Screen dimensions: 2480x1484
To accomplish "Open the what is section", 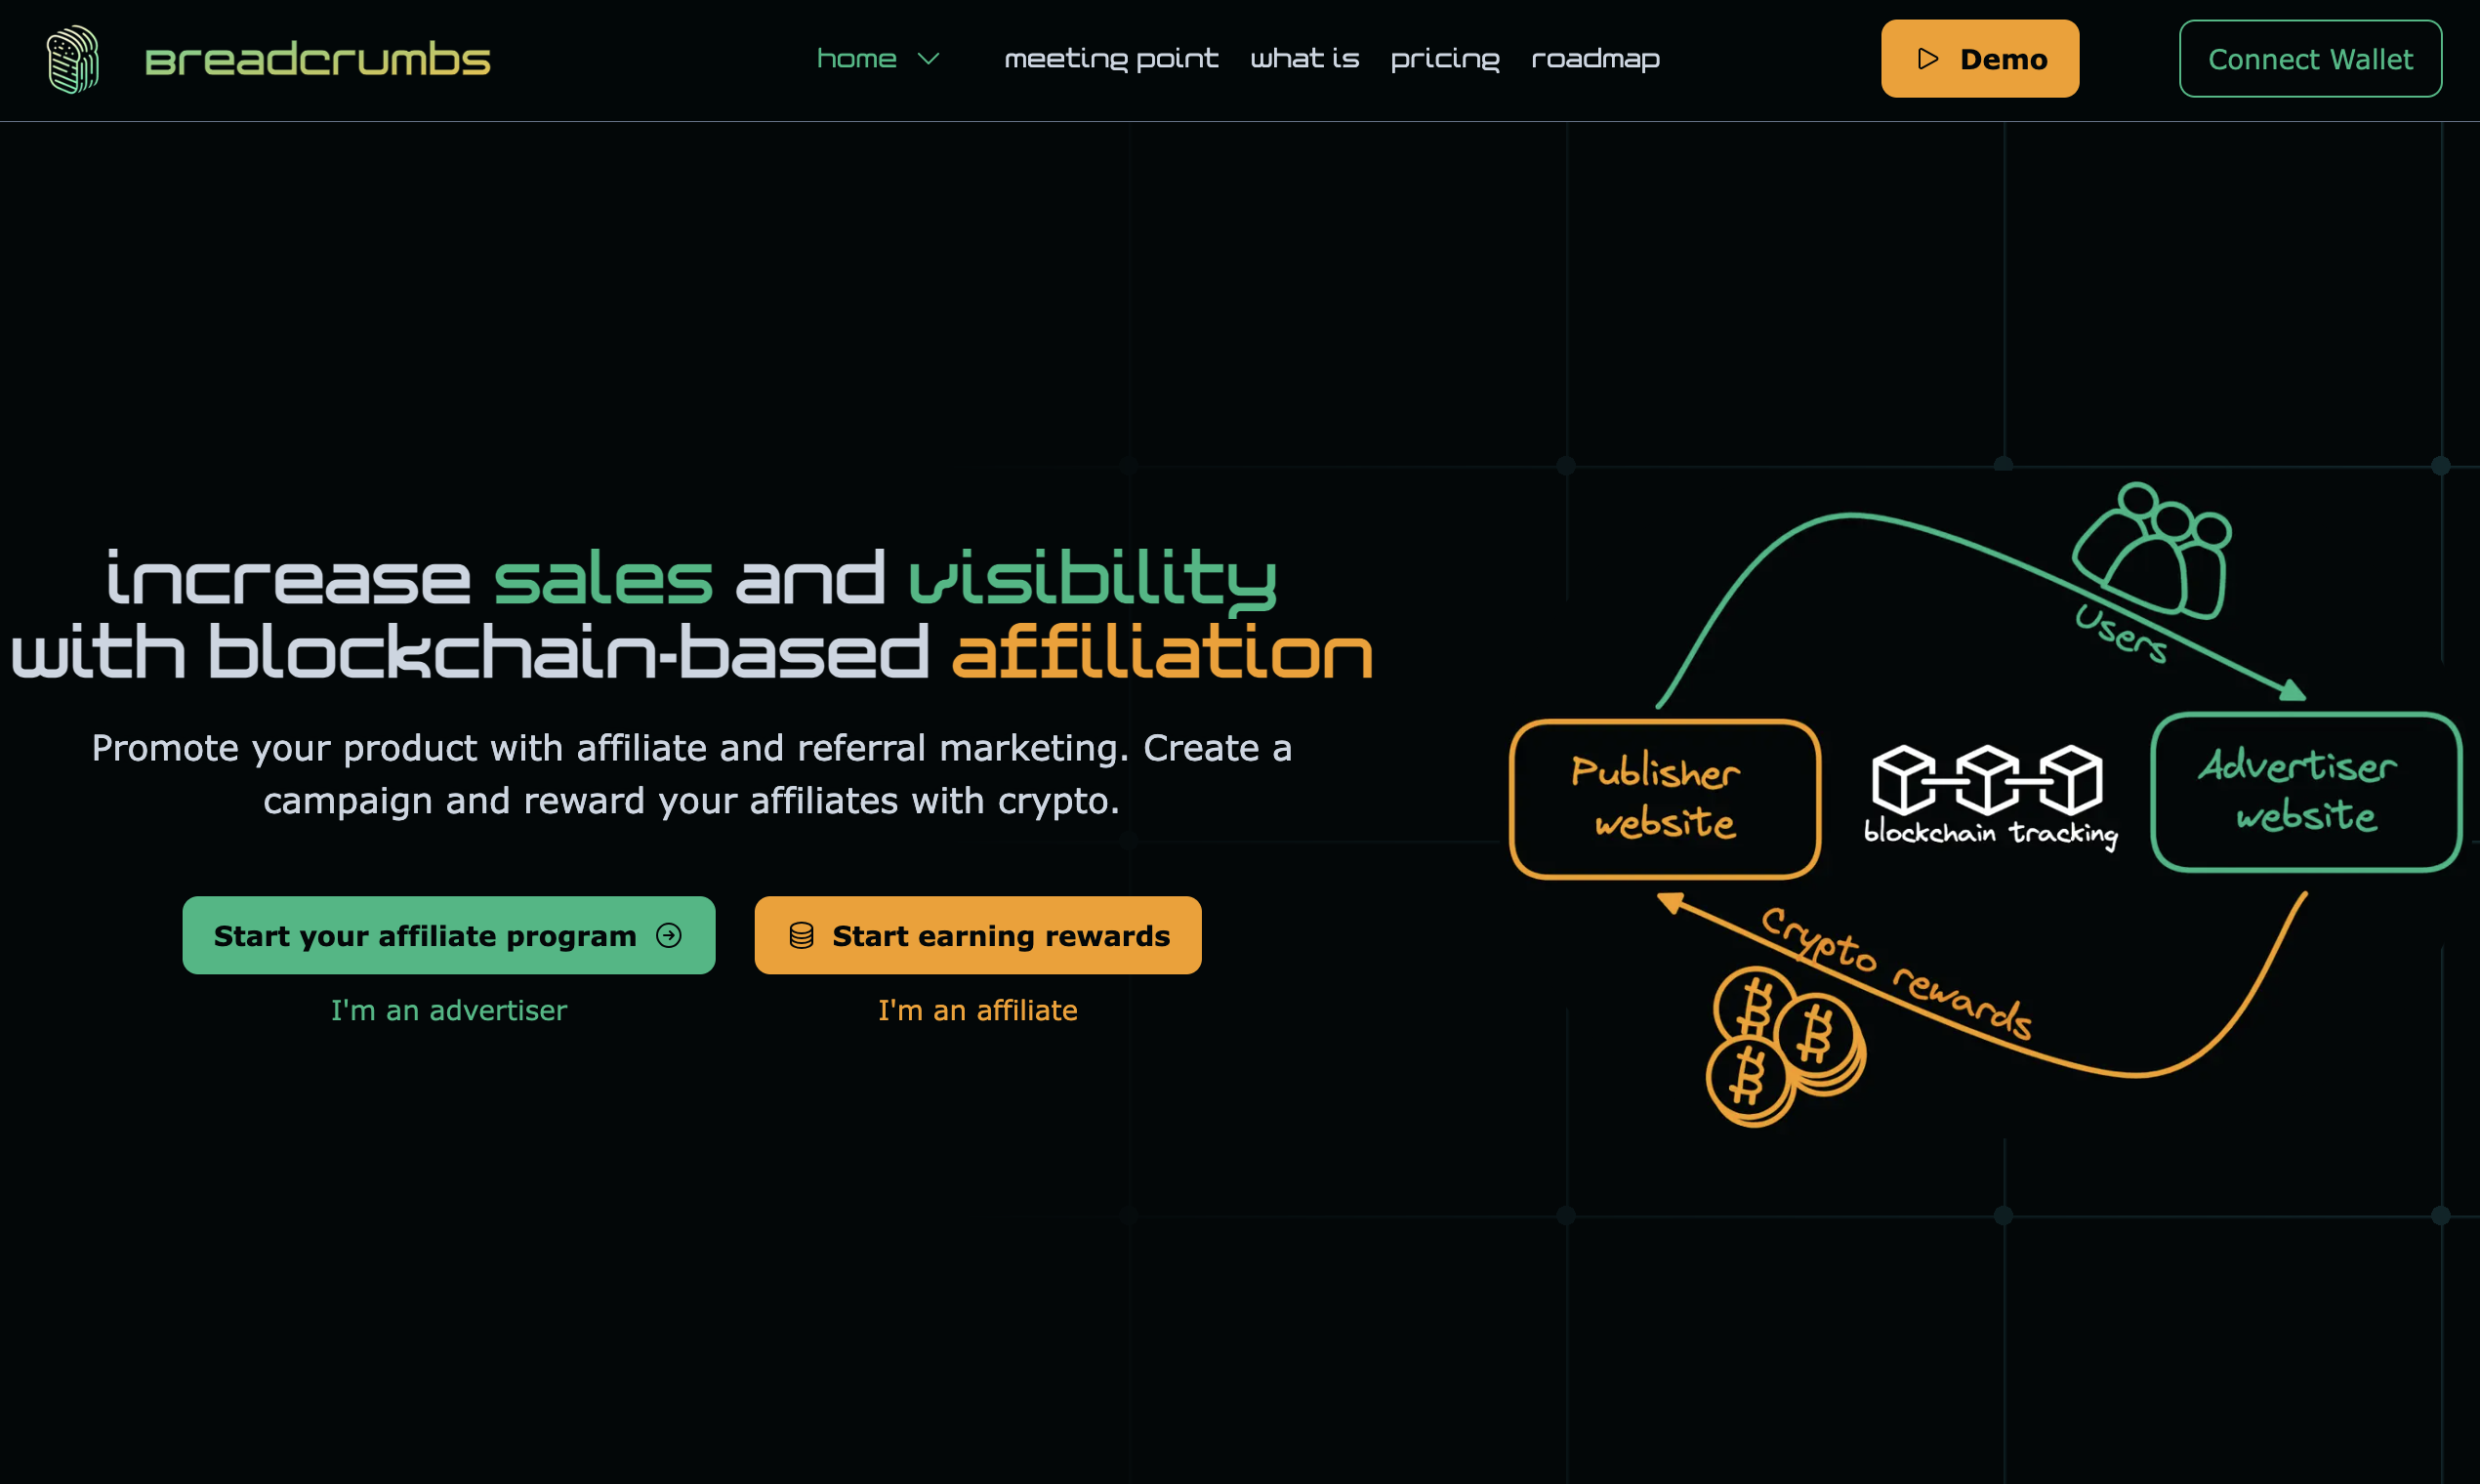I will tap(1304, 59).
